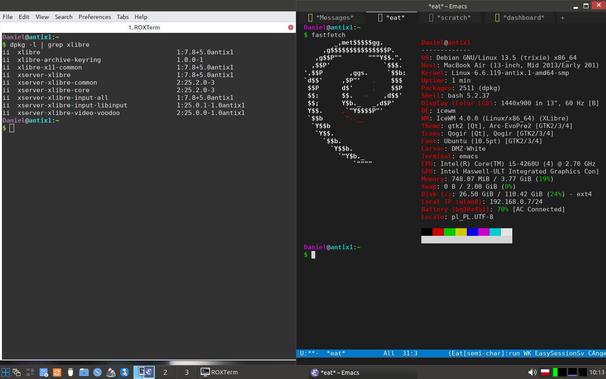The height and width of the screenshot is (379, 606).
Task: Click the Emacs eat prompt cursor
Action: point(313,255)
